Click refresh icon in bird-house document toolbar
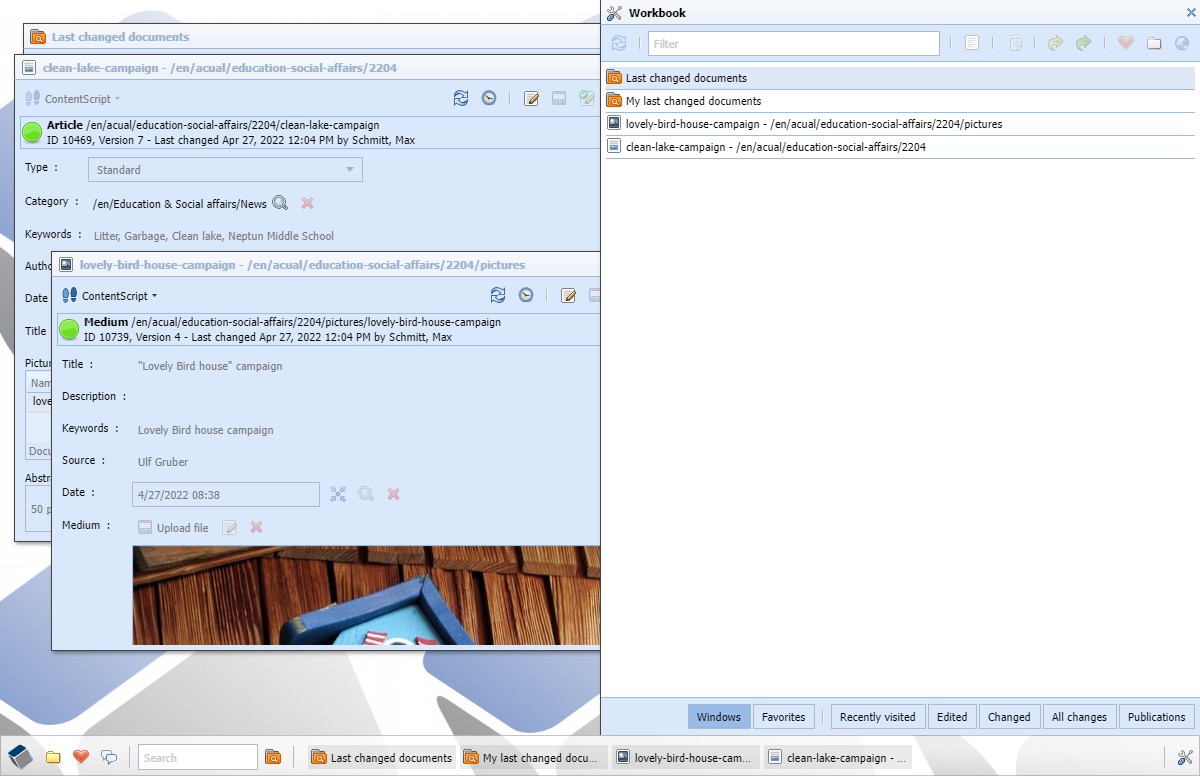The width and height of the screenshot is (1200, 776). 498,295
